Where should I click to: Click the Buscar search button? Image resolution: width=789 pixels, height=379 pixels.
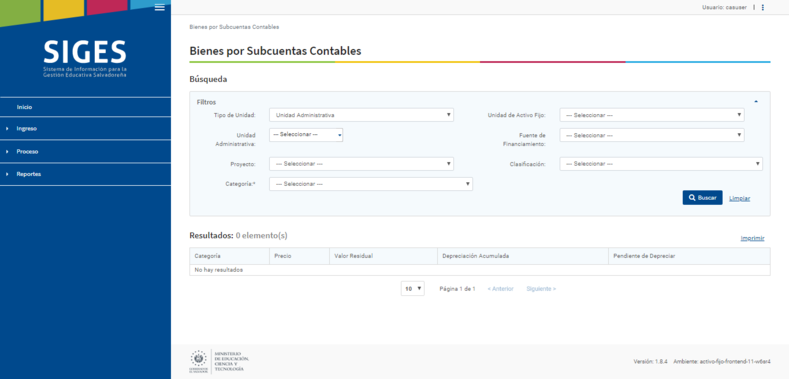(x=702, y=198)
